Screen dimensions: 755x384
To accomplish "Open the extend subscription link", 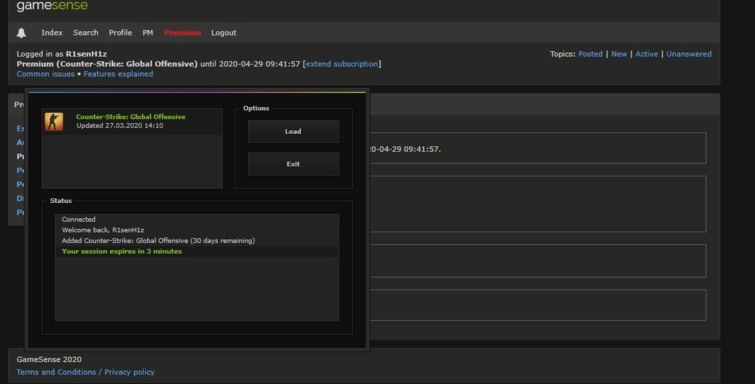I will [x=342, y=64].
